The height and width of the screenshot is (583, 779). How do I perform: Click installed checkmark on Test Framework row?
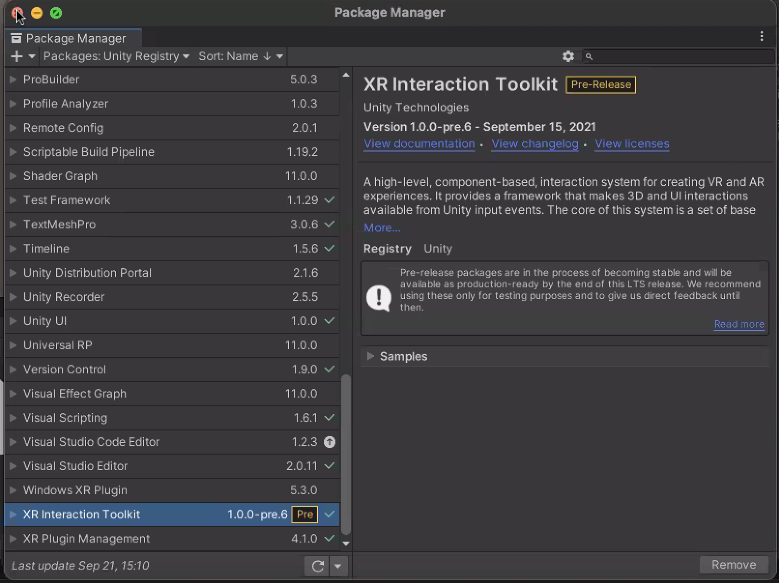tap(329, 200)
